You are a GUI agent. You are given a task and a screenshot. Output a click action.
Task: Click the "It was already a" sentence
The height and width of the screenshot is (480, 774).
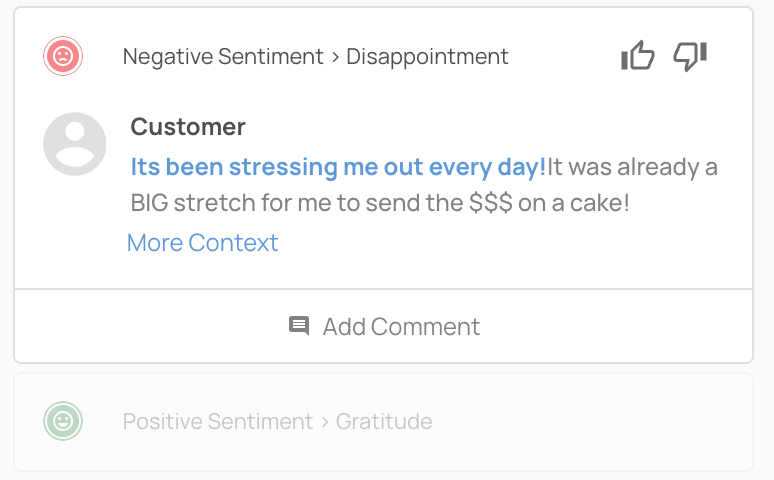coord(632,166)
